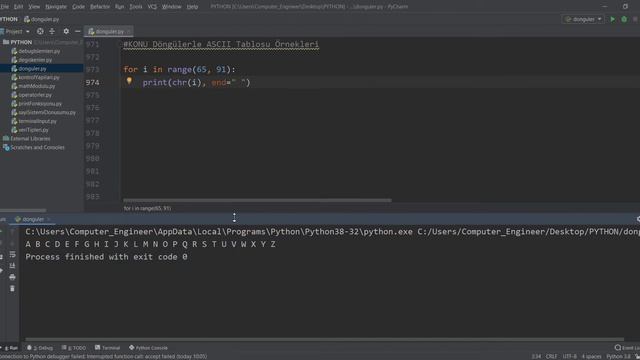
Task: Open the Refactor menu
Action: tap(100, 7)
